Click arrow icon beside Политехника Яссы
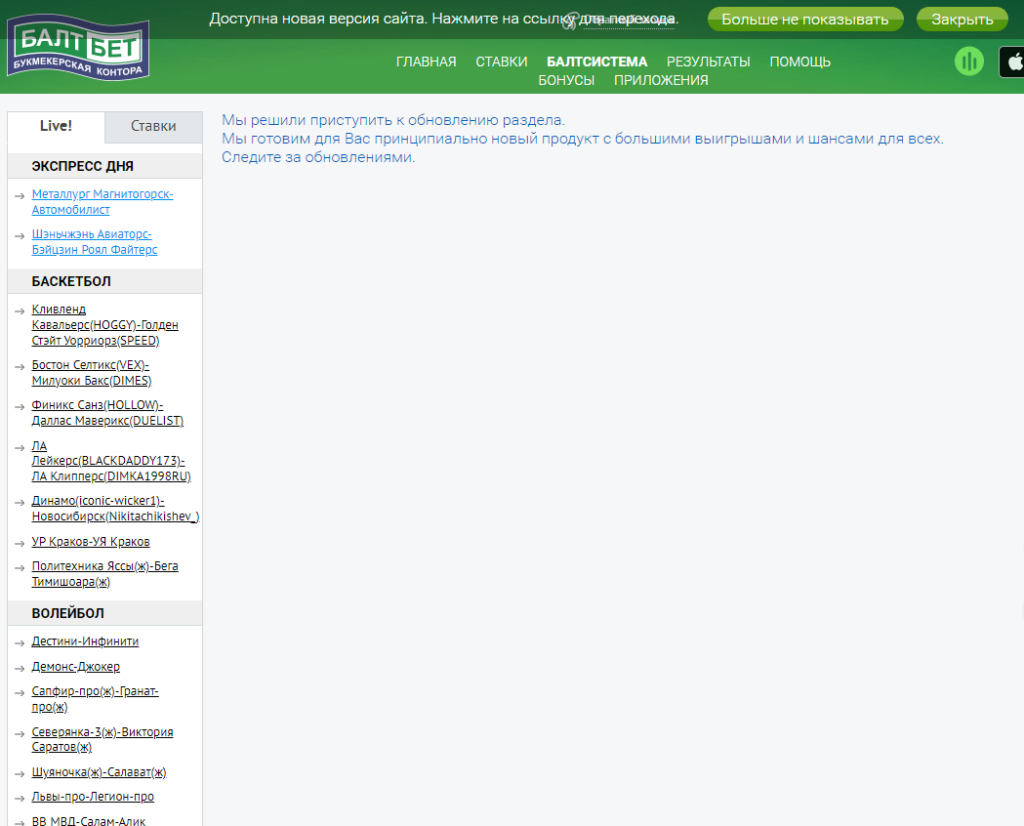1024x826 pixels. pyautogui.click(x=20, y=567)
